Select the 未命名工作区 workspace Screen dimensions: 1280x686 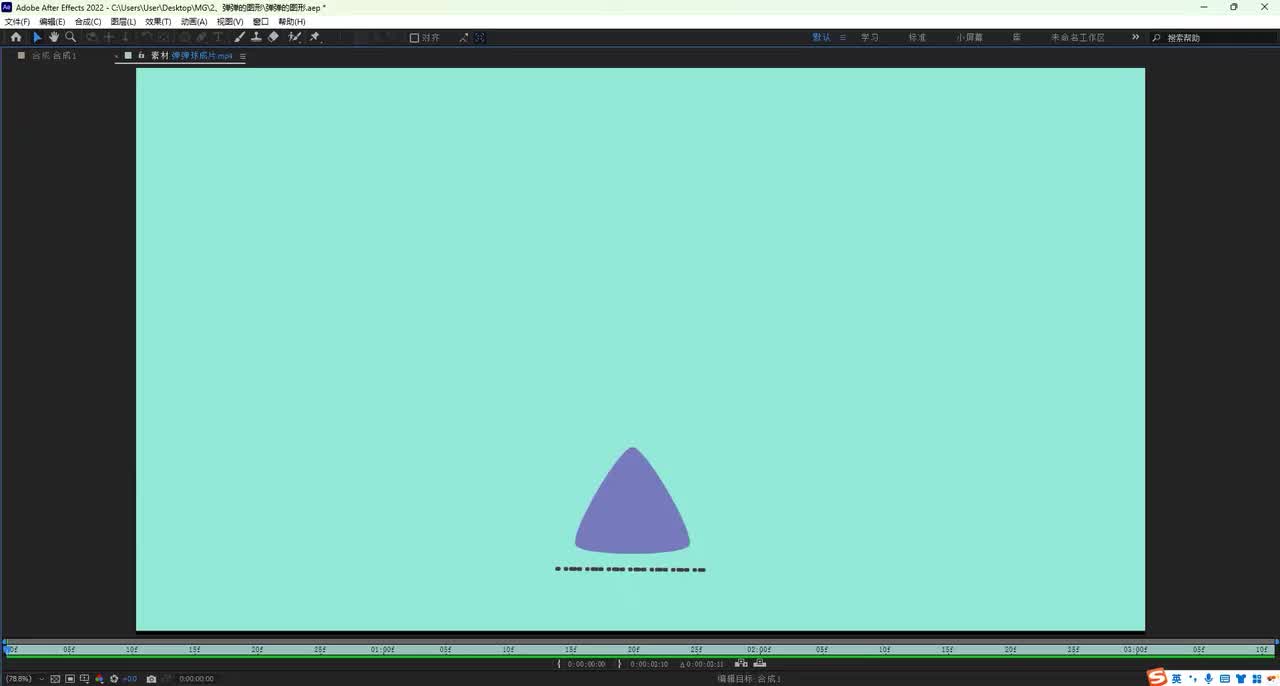[1078, 37]
